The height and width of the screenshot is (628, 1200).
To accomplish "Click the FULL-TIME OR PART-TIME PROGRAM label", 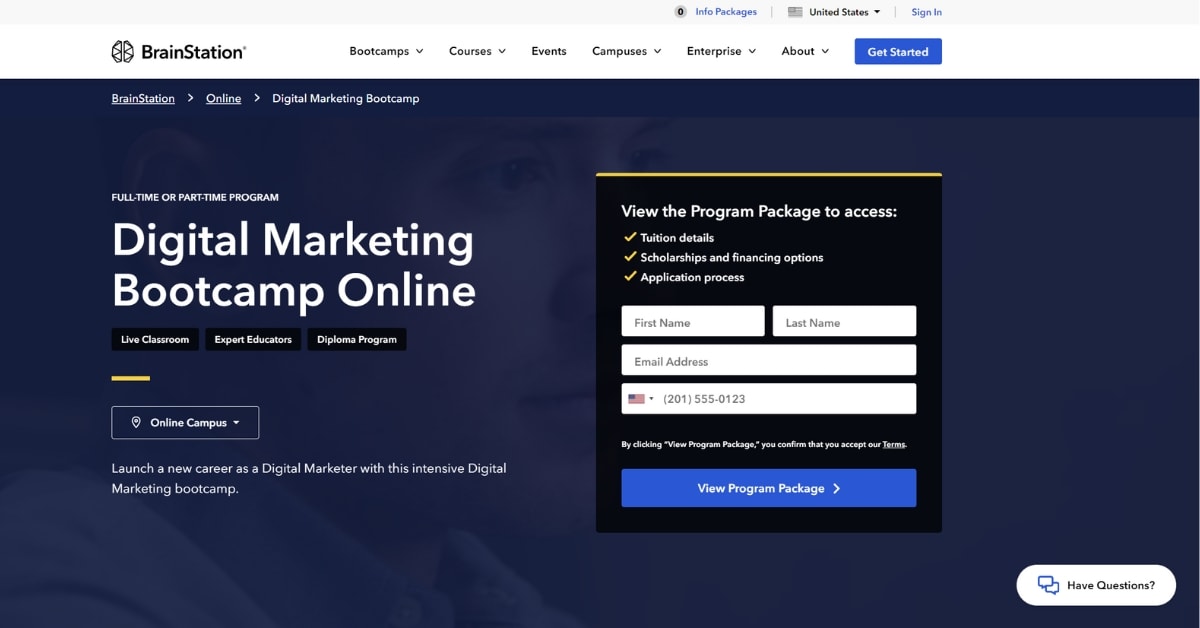I will pyautogui.click(x=195, y=198).
